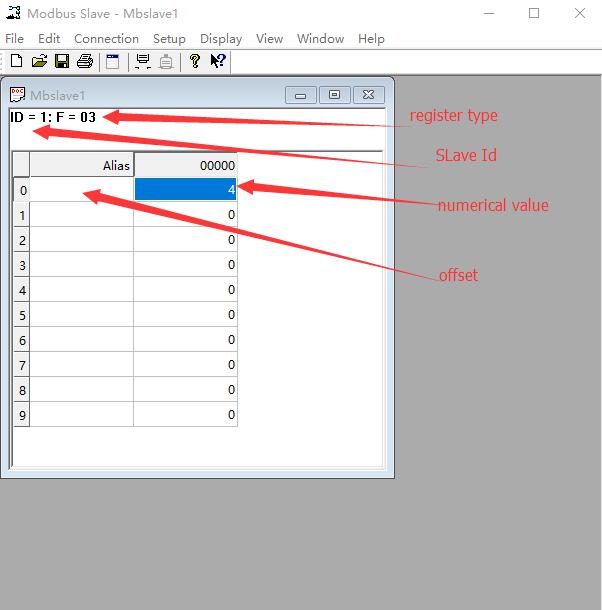Select row header 7
The height and width of the screenshot is (610, 602).
[x=22, y=365]
